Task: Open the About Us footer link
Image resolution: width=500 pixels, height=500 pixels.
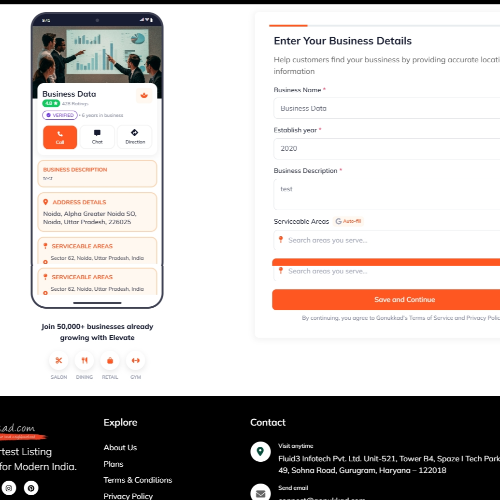Action: coord(120,448)
